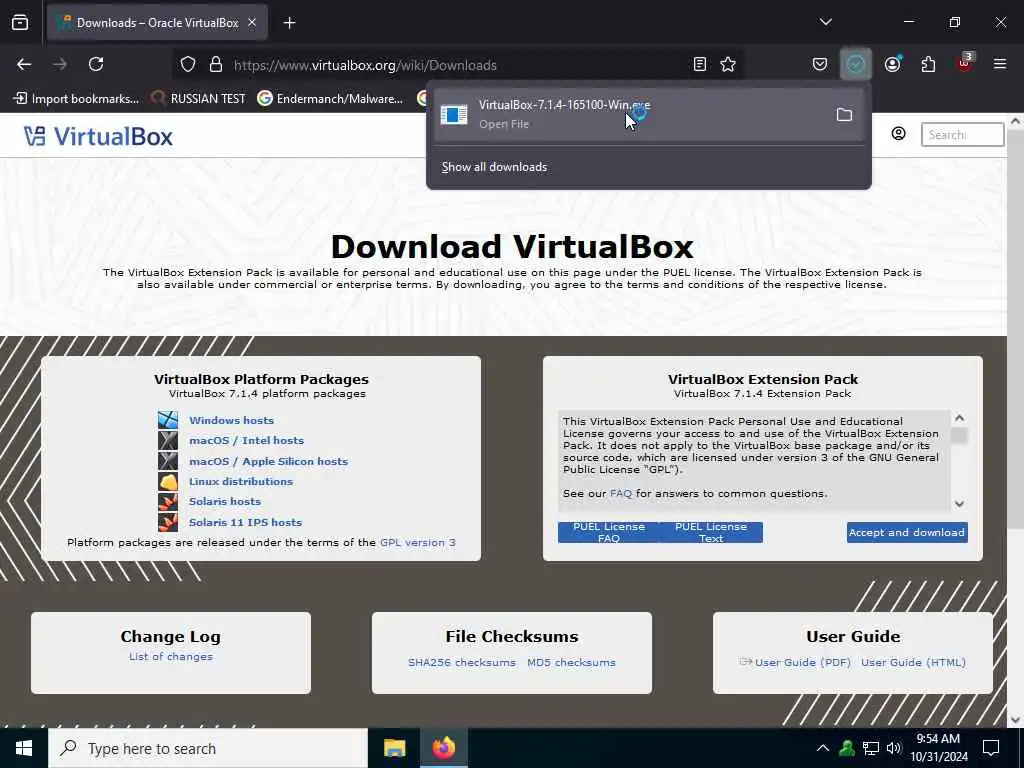Open the Endermanch/Malware bookmark
Image resolution: width=1024 pixels, height=768 pixels.
(x=330, y=99)
